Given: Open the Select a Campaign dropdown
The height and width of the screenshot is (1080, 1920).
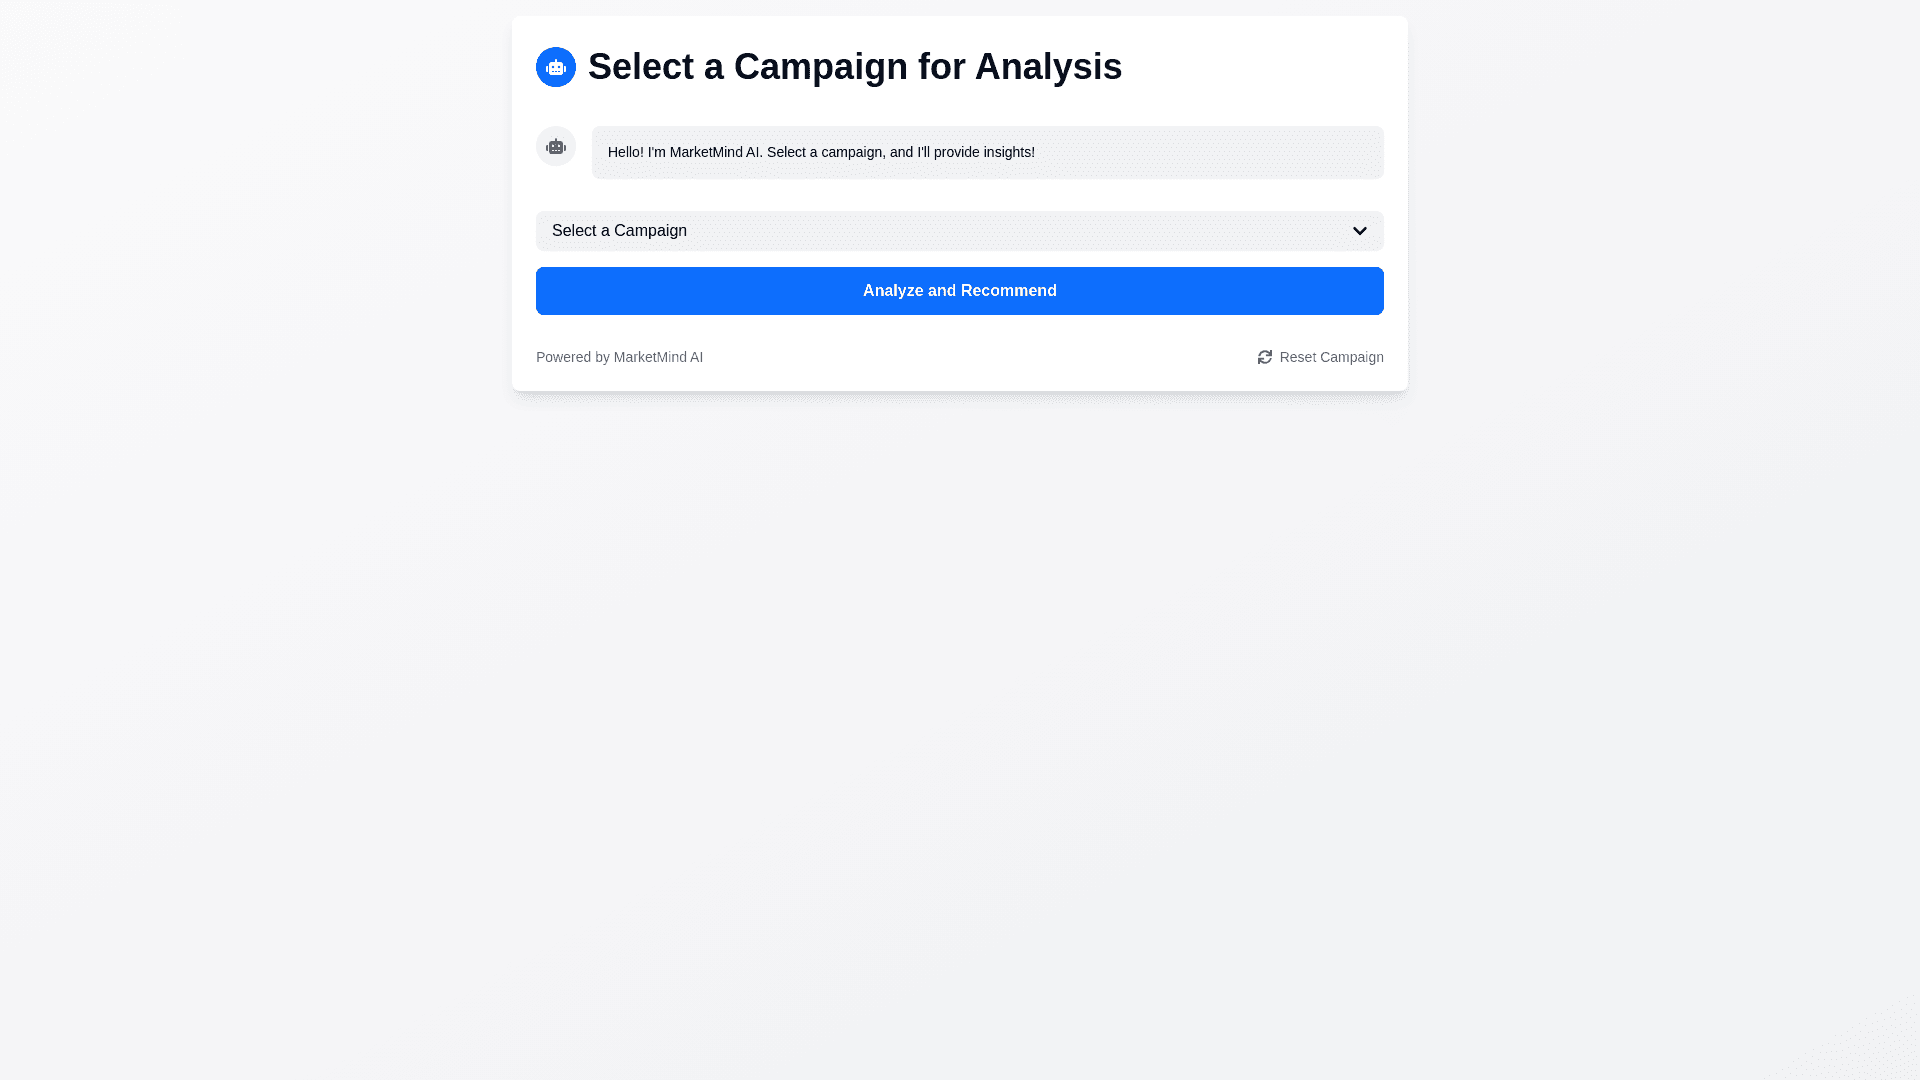Looking at the screenshot, I should (x=958, y=231).
